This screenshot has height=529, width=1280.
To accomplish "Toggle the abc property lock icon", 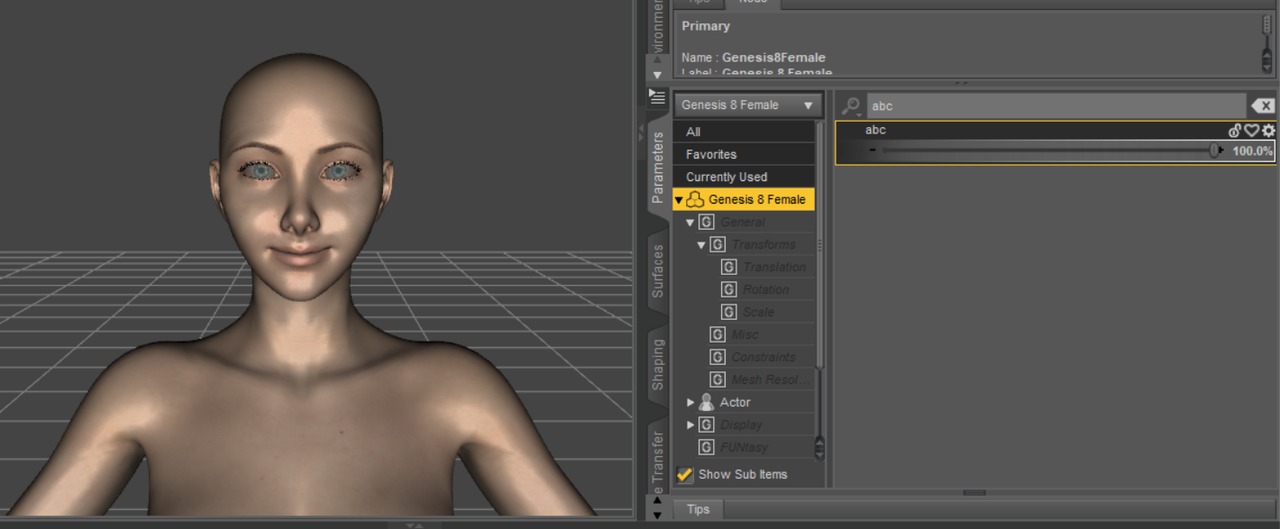I will (1235, 131).
